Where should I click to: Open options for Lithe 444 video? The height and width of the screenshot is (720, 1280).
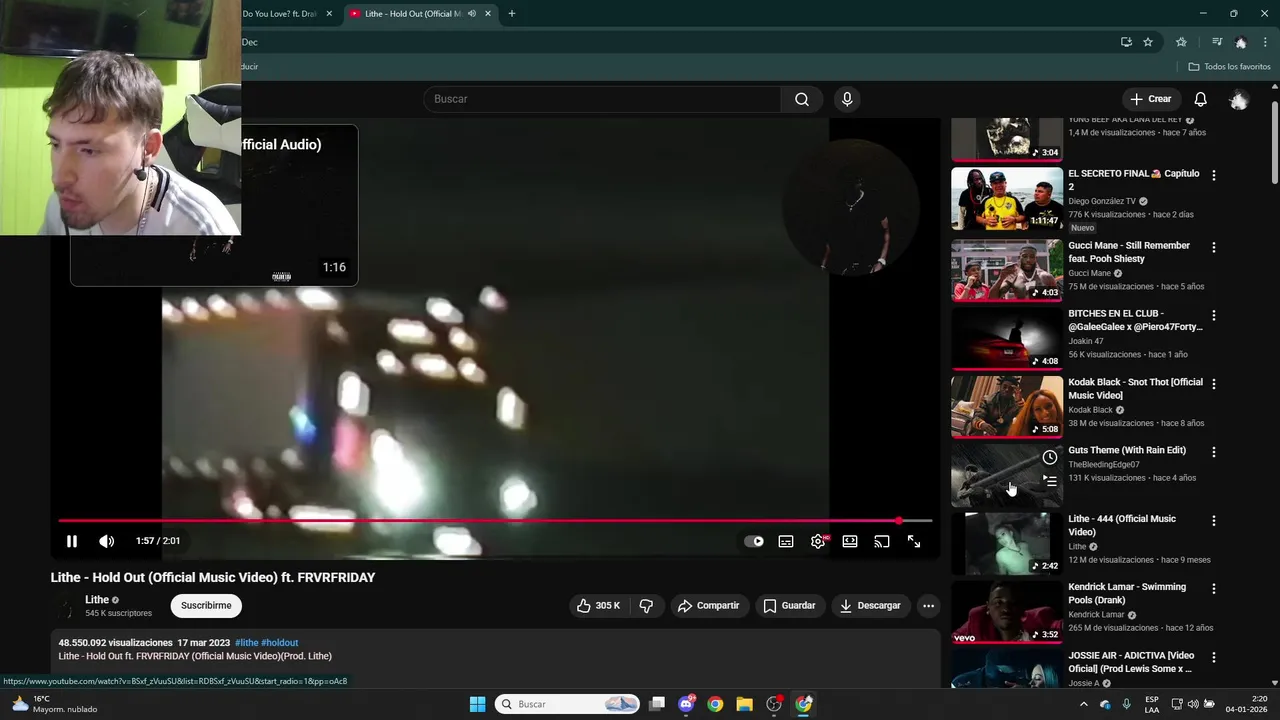click(x=1214, y=521)
